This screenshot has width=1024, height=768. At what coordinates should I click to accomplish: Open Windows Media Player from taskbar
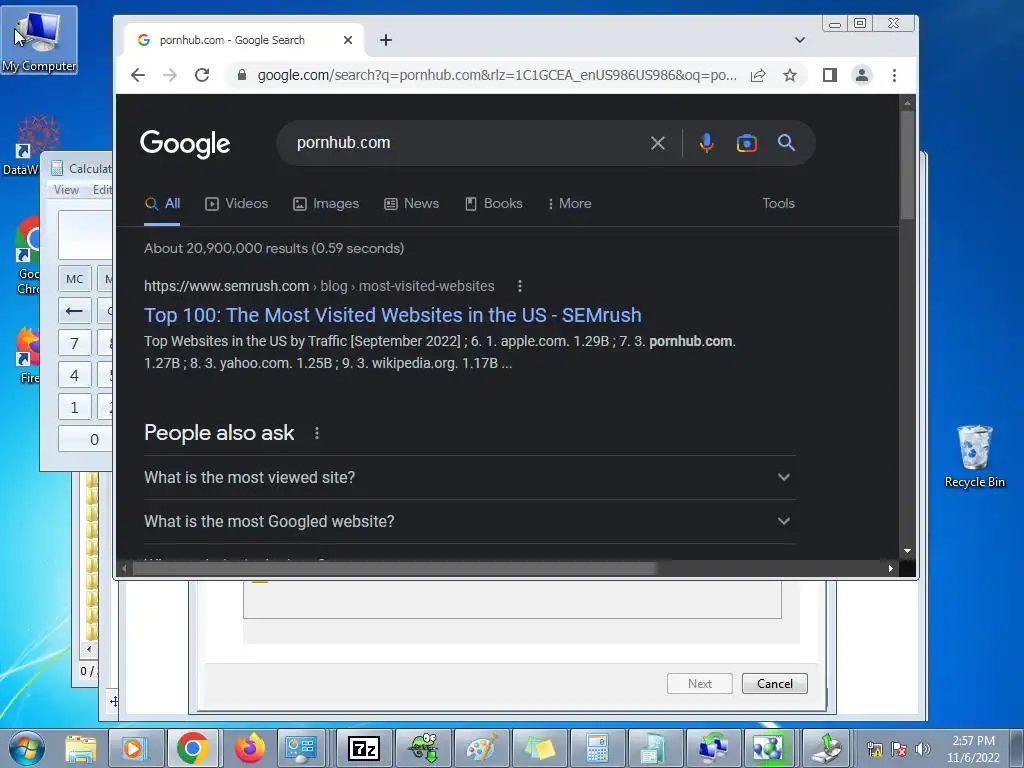click(135, 748)
